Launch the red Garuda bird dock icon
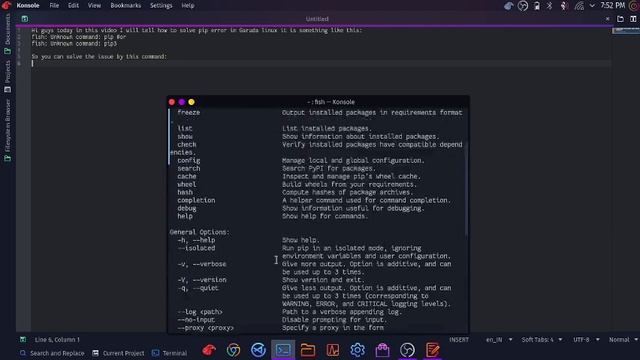The image size is (640, 360). pyautogui.click(x=209, y=350)
